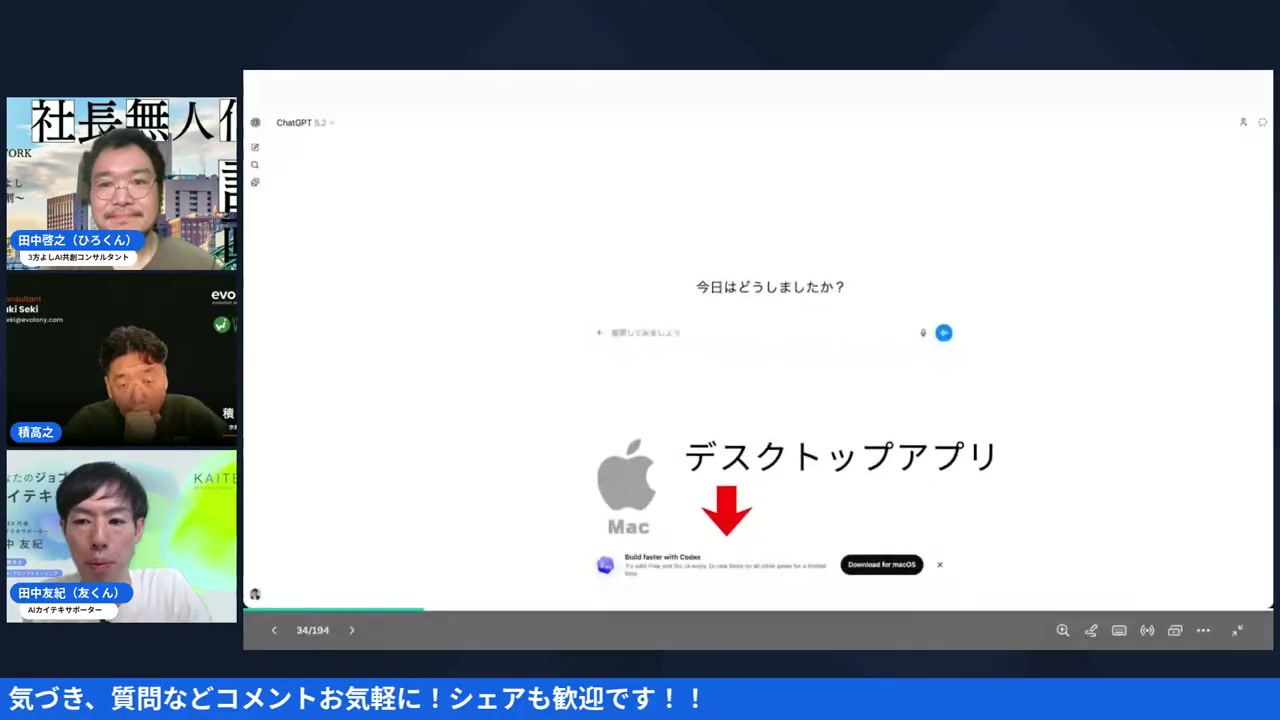
Task: Open a new chat in ChatGPT
Action: click(x=255, y=147)
